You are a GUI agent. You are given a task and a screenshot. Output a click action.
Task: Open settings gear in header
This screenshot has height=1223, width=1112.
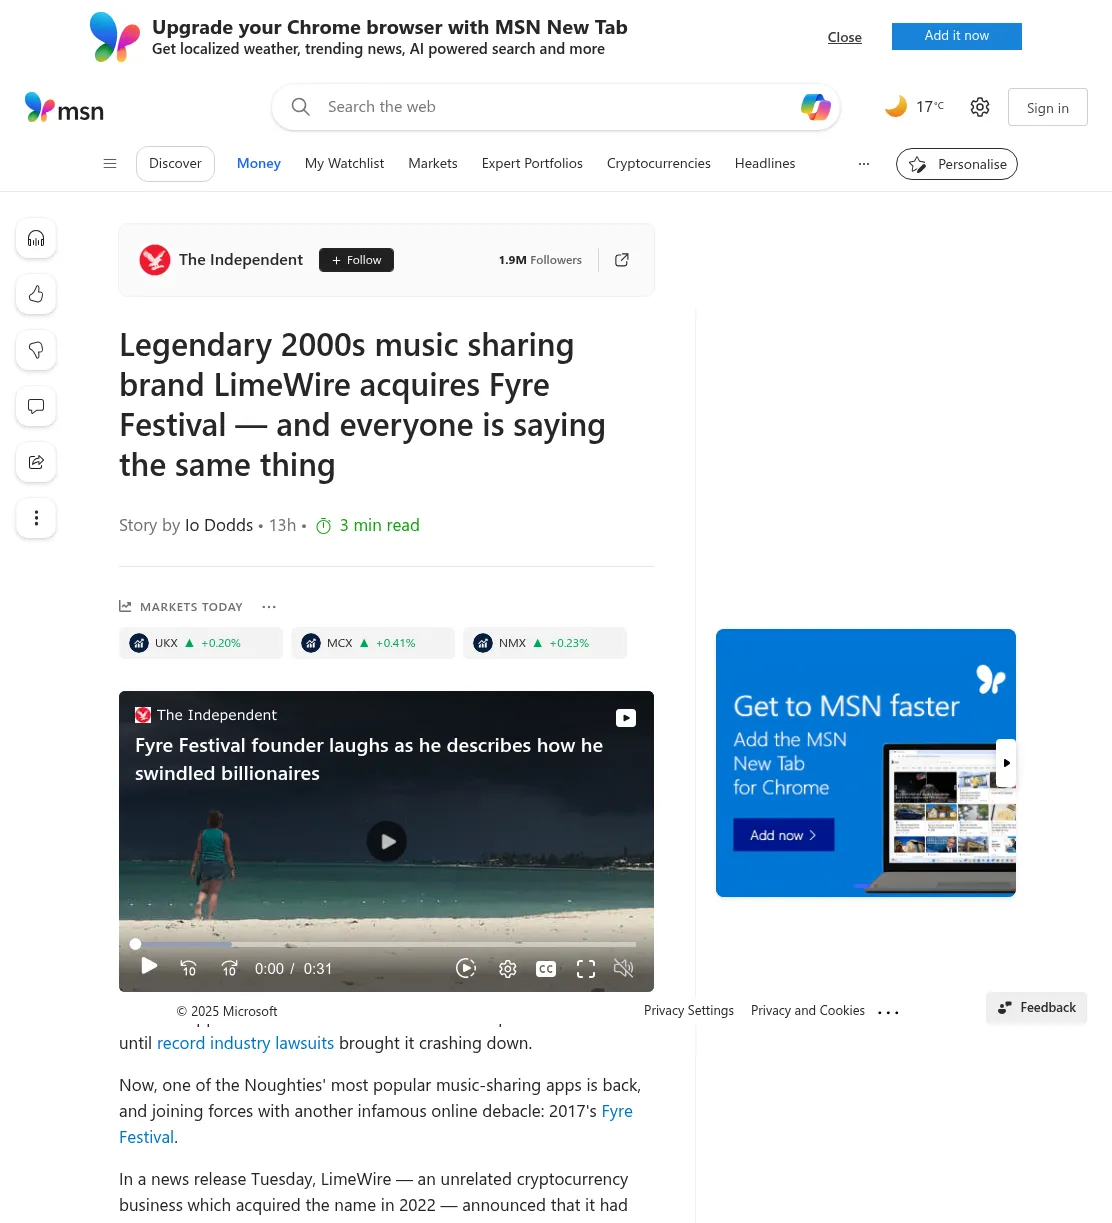pyautogui.click(x=980, y=107)
